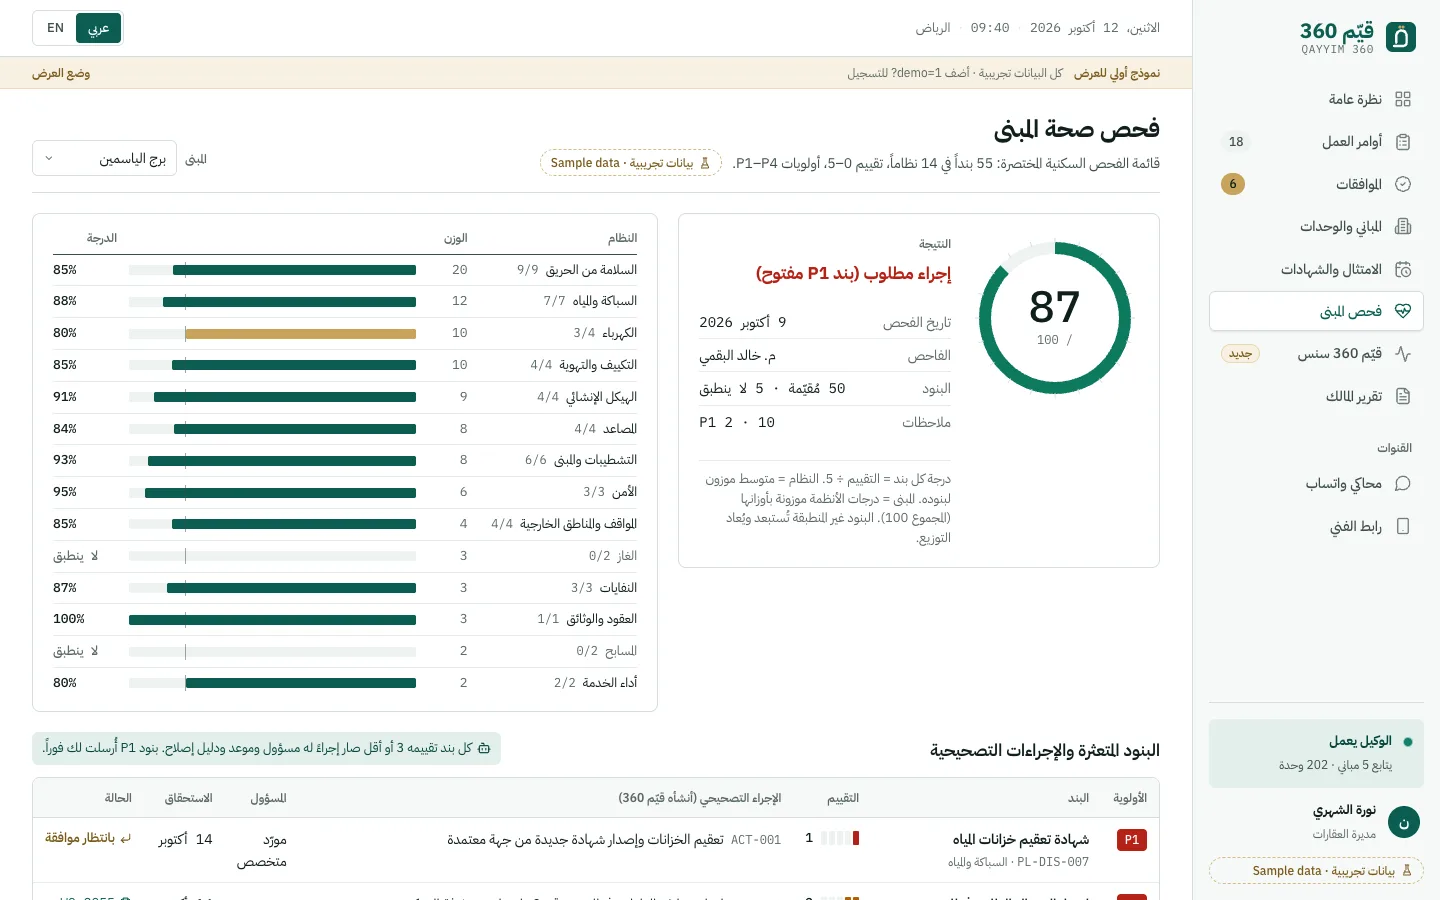Click the P1 priority badge in the table

click(1132, 840)
